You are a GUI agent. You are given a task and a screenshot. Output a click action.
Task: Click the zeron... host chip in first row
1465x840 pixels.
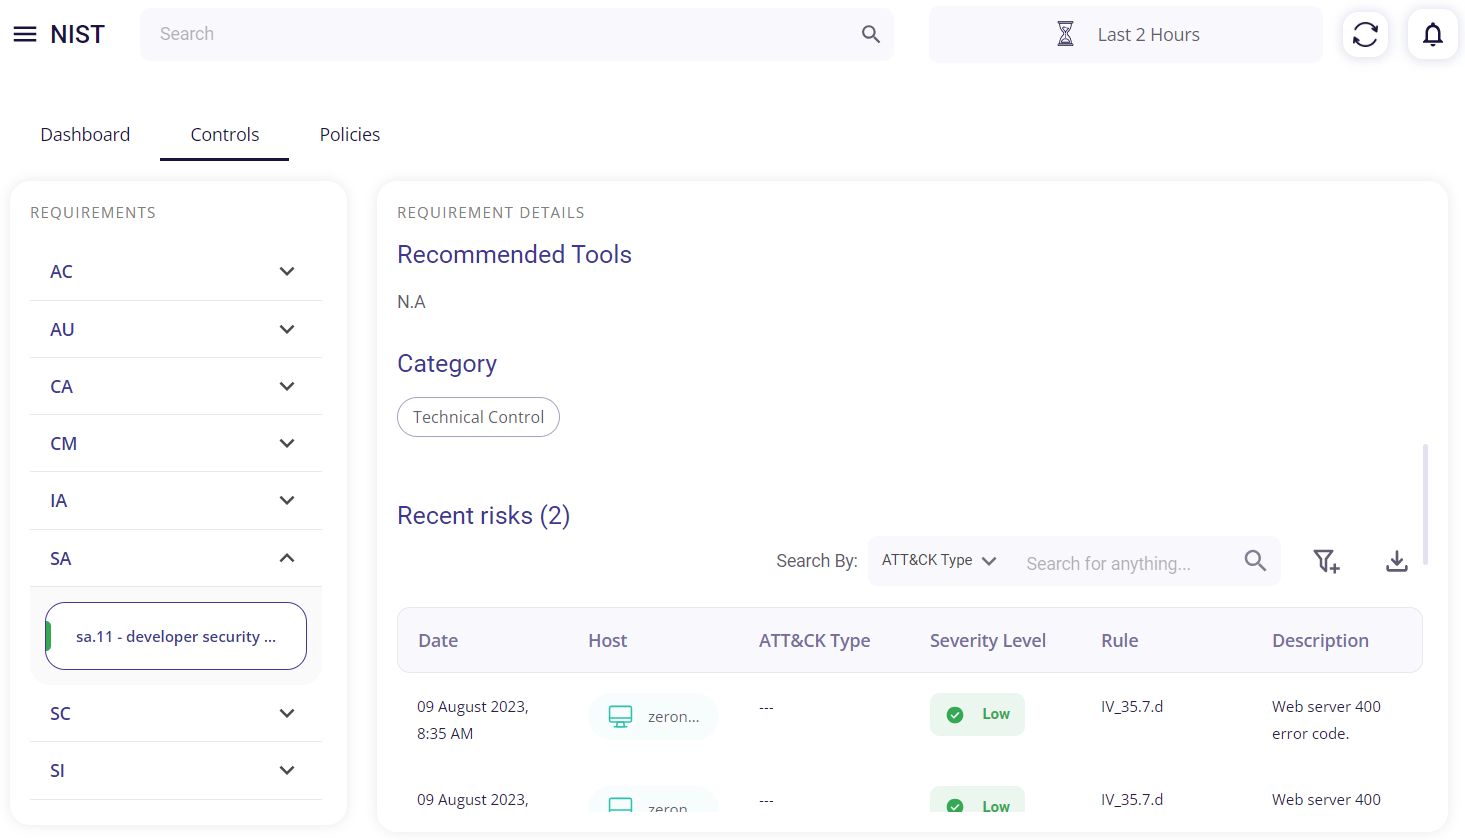pos(653,716)
